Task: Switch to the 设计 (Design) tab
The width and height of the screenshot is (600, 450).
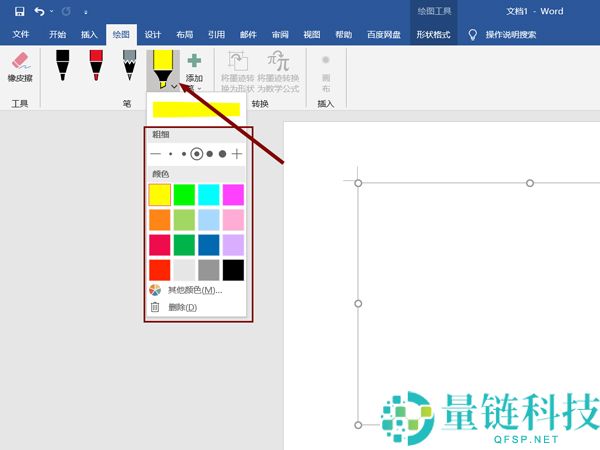Action: (152, 34)
